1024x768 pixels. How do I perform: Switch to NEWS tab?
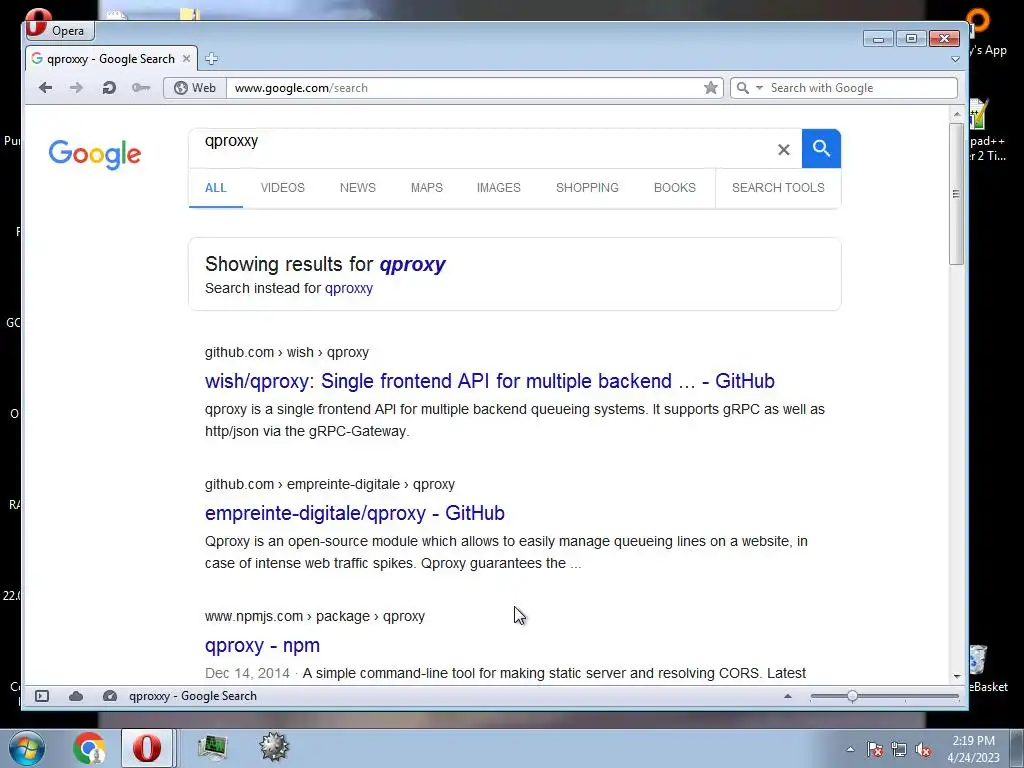click(x=357, y=188)
